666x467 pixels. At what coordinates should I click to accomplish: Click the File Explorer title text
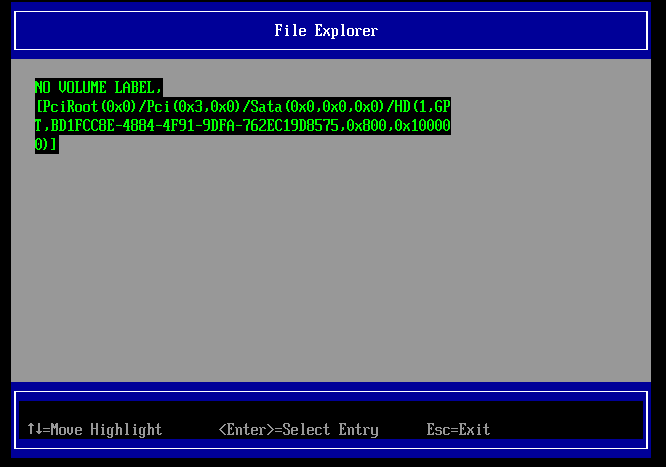326,31
